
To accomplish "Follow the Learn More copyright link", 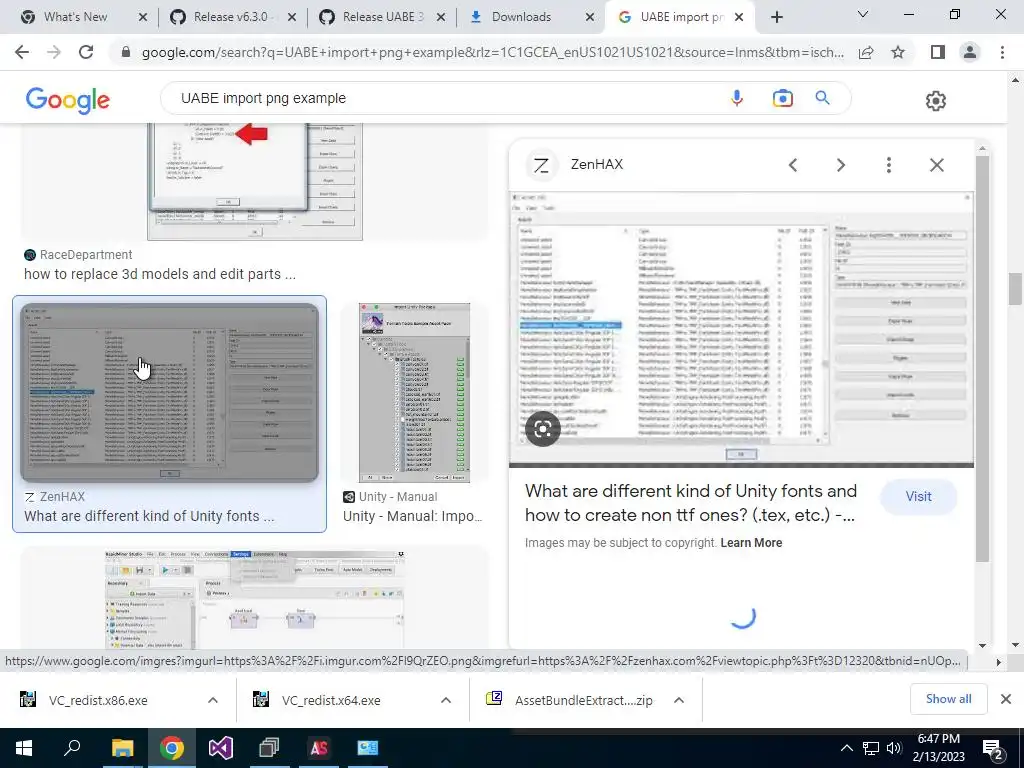I will (751, 543).
